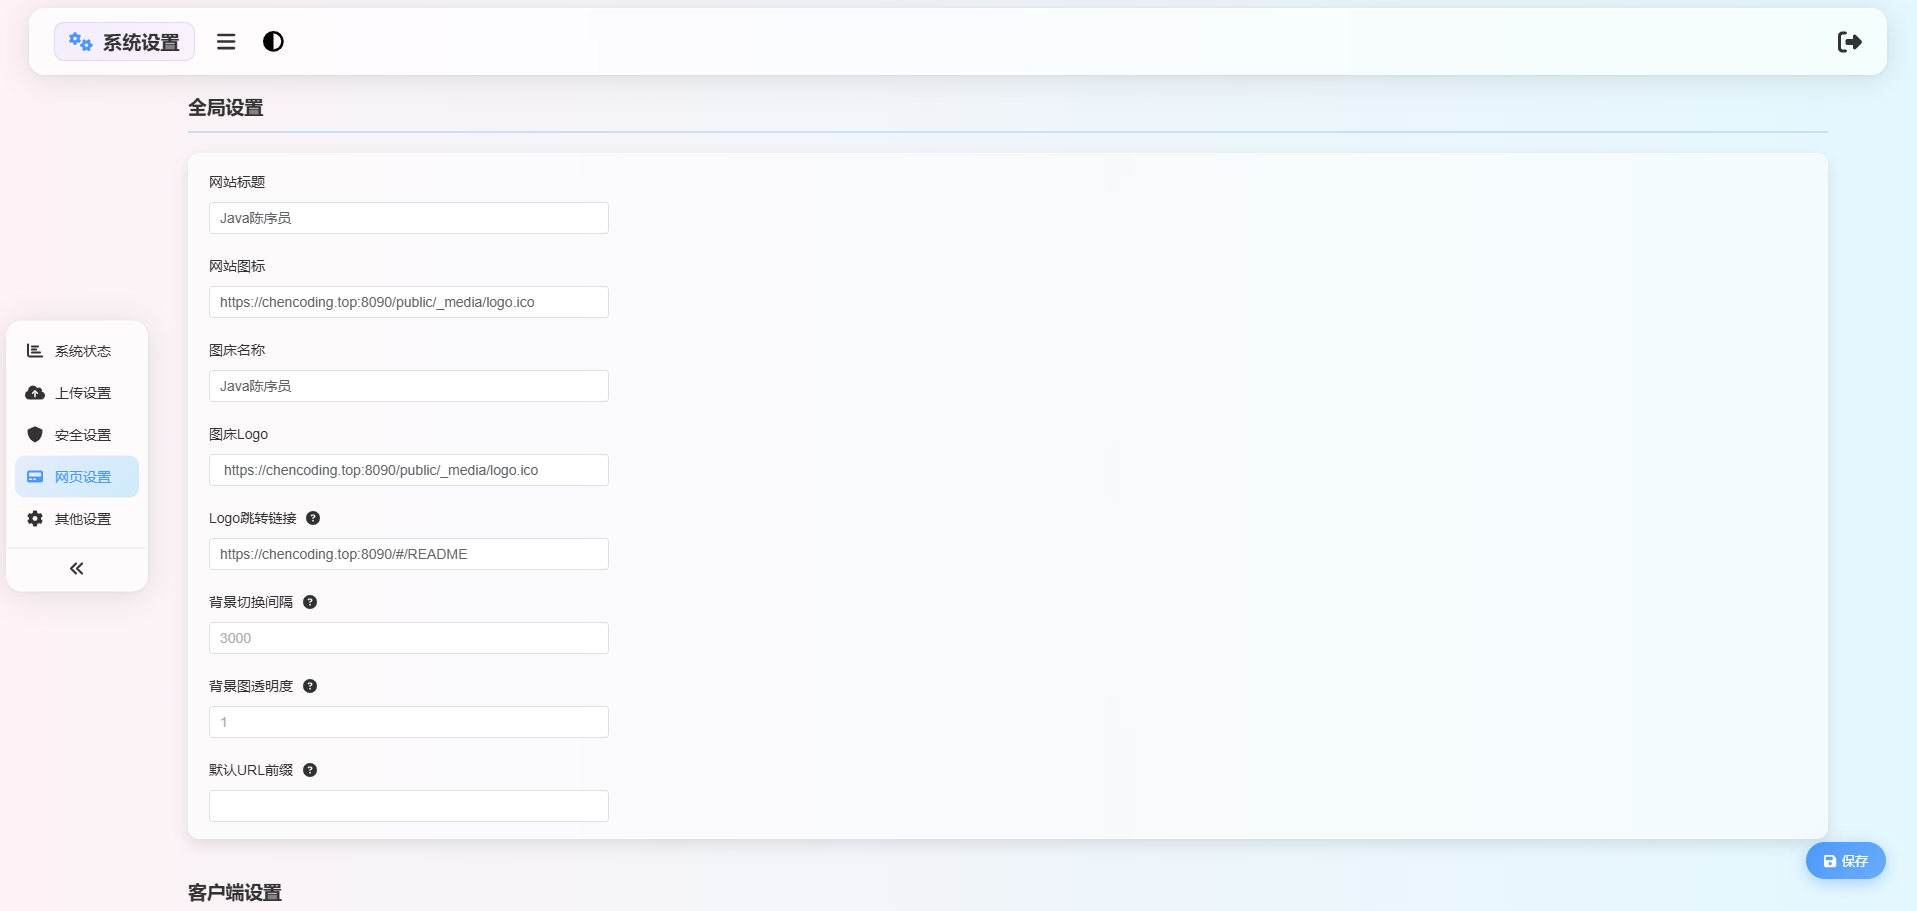Collapse the sidebar with double chevron
Viewport: 1917px width, 911px height.
[77, 569]
